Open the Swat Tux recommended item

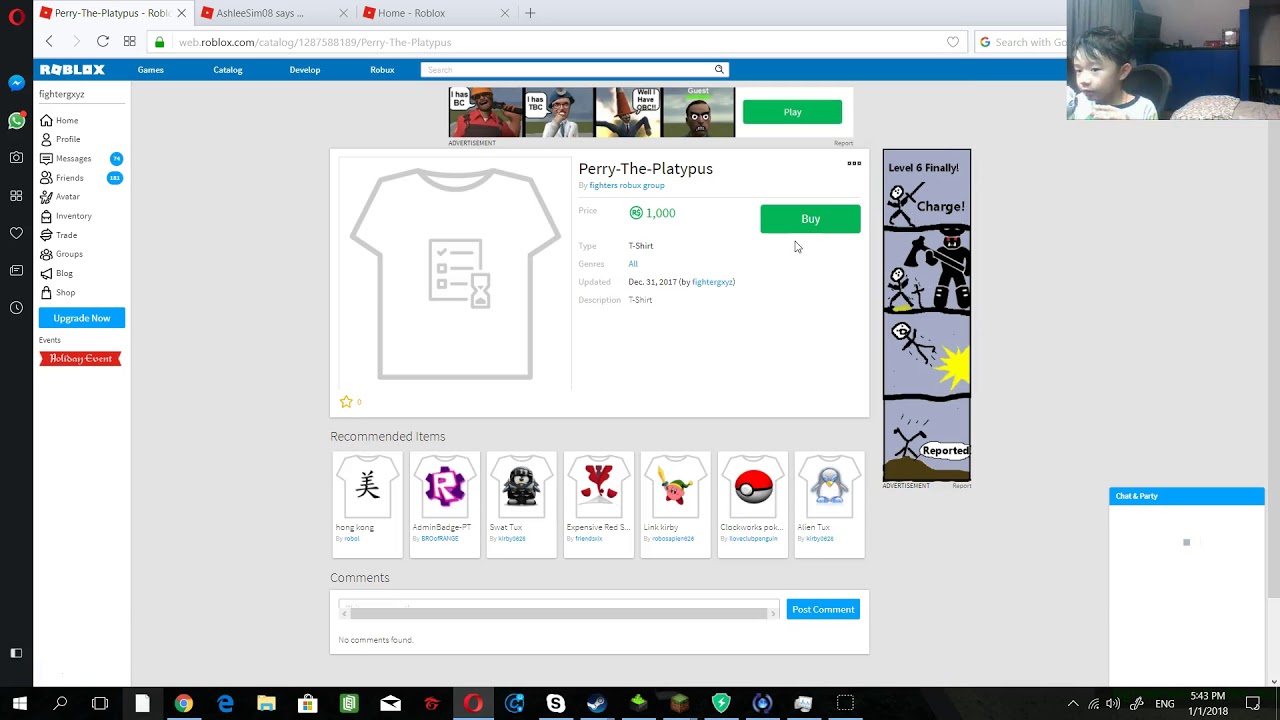tap(521, 504)
